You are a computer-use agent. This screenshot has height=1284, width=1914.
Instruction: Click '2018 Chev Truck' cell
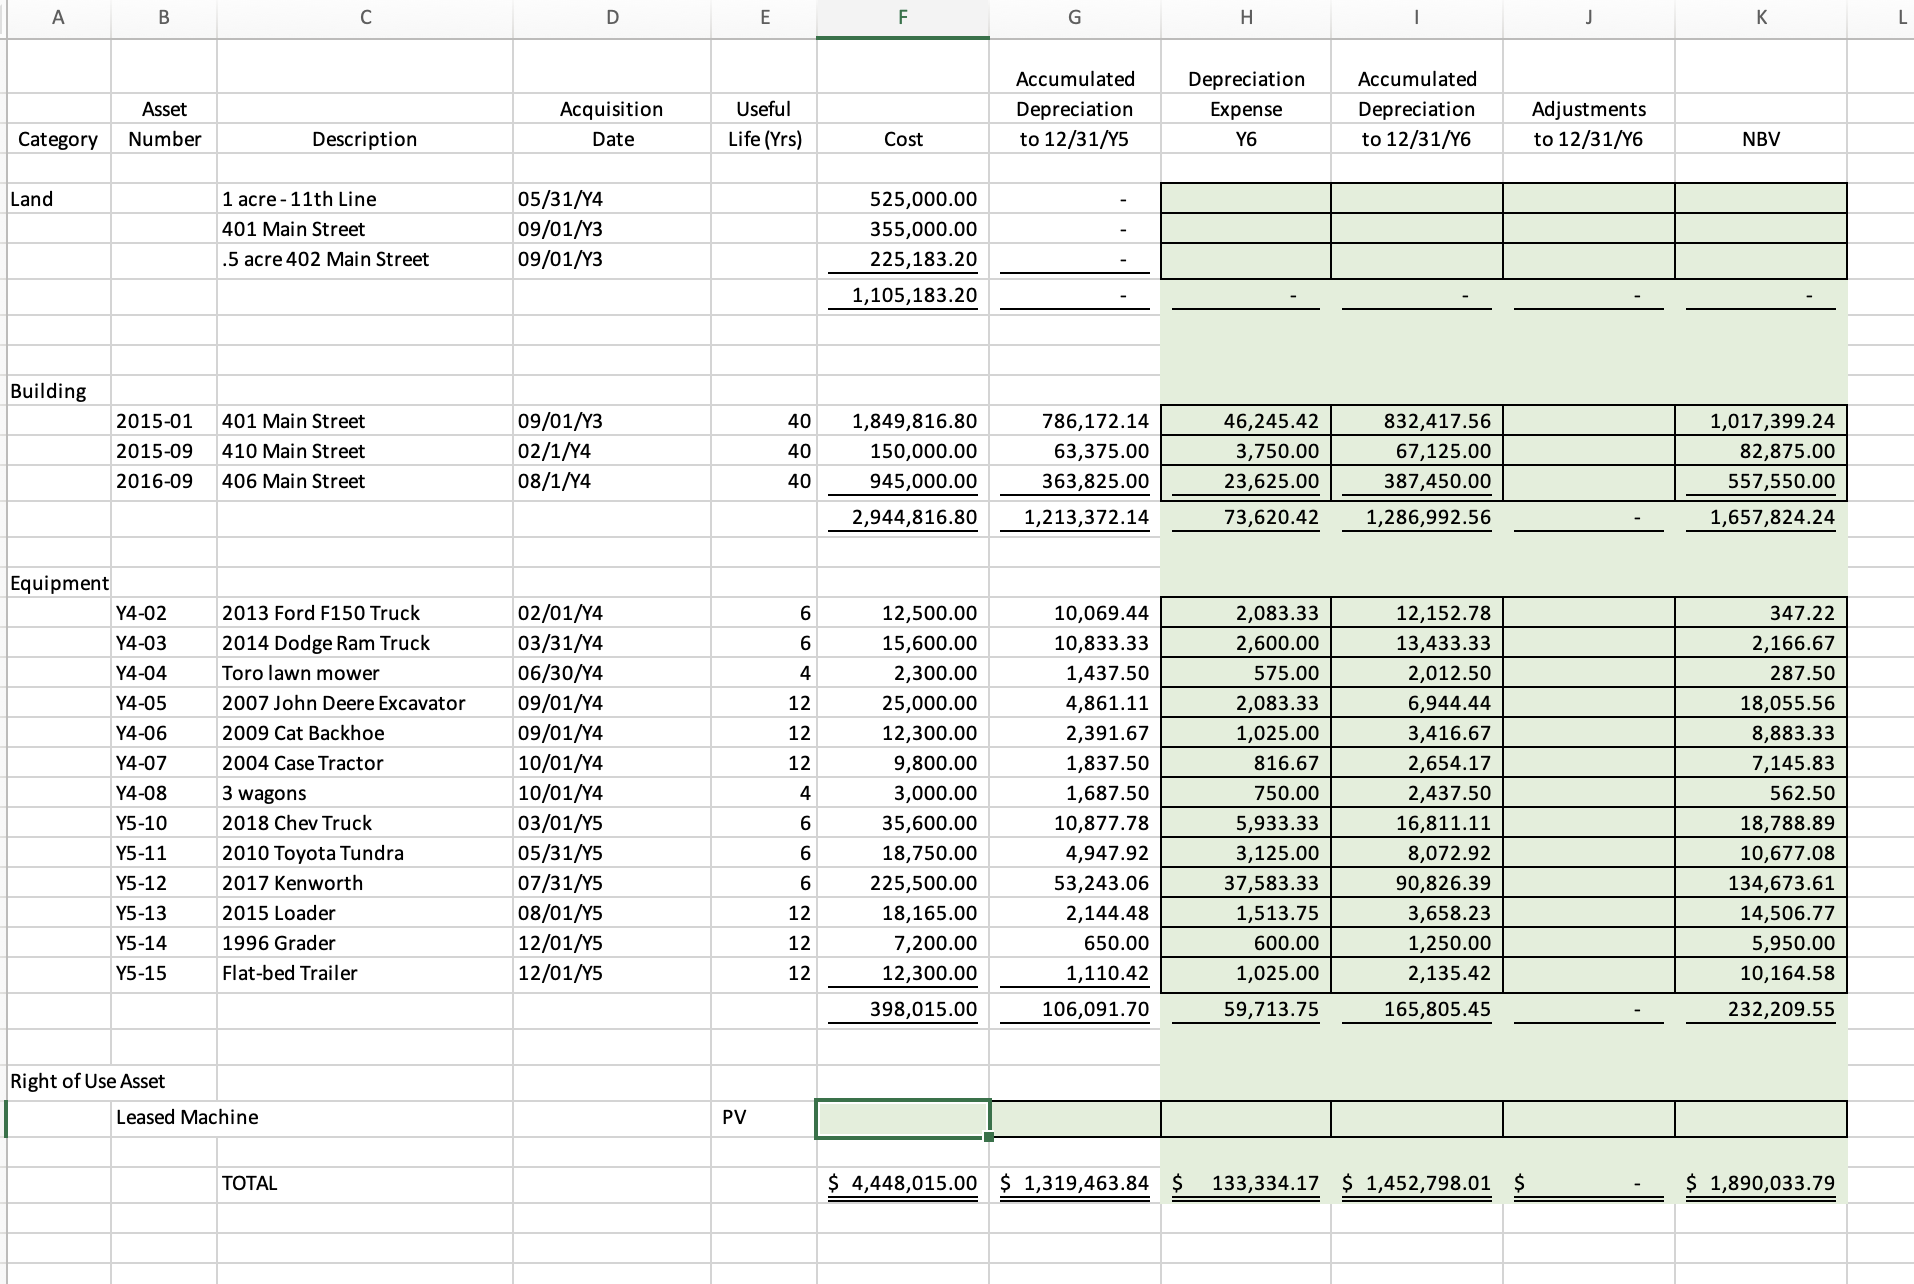364,823
